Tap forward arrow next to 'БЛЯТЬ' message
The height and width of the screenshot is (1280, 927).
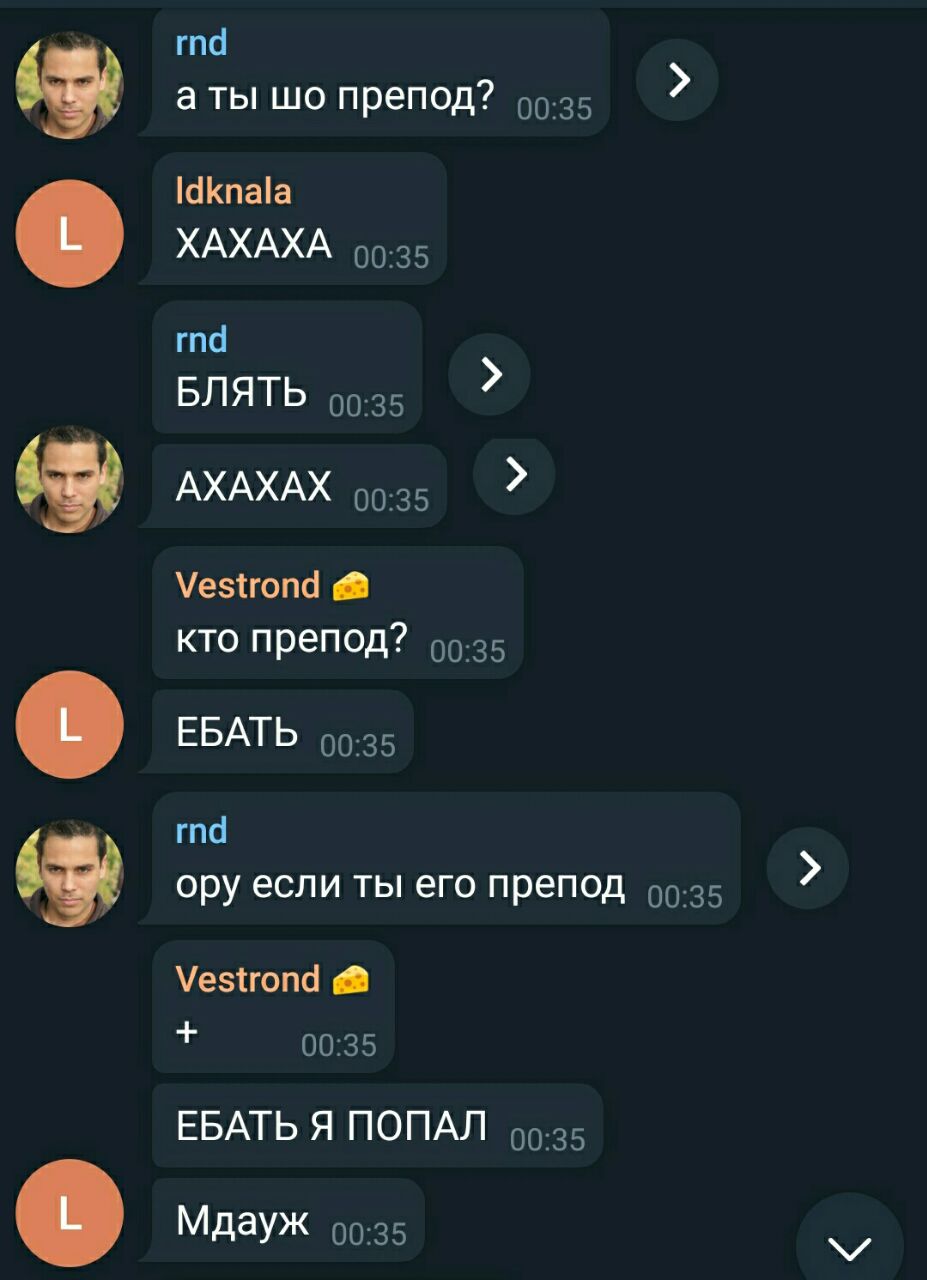490,374
